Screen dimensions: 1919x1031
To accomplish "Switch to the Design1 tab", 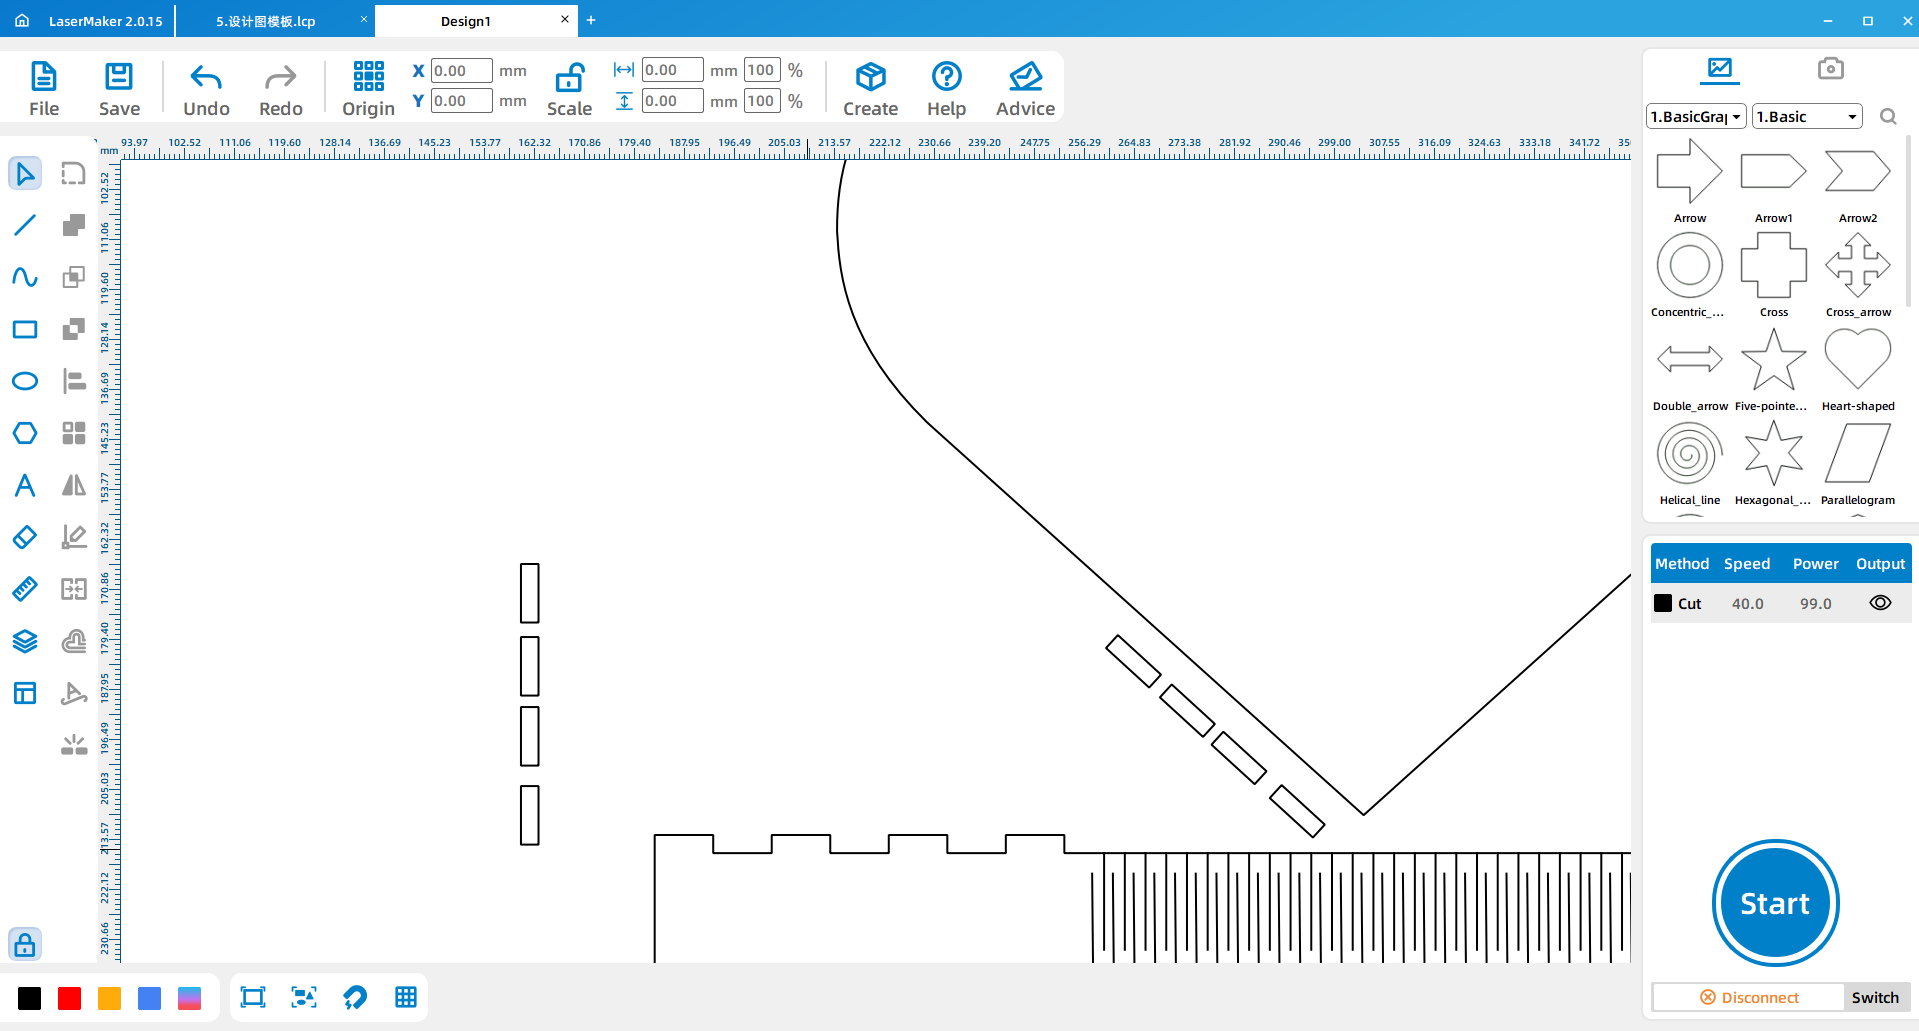I will 466,21.
